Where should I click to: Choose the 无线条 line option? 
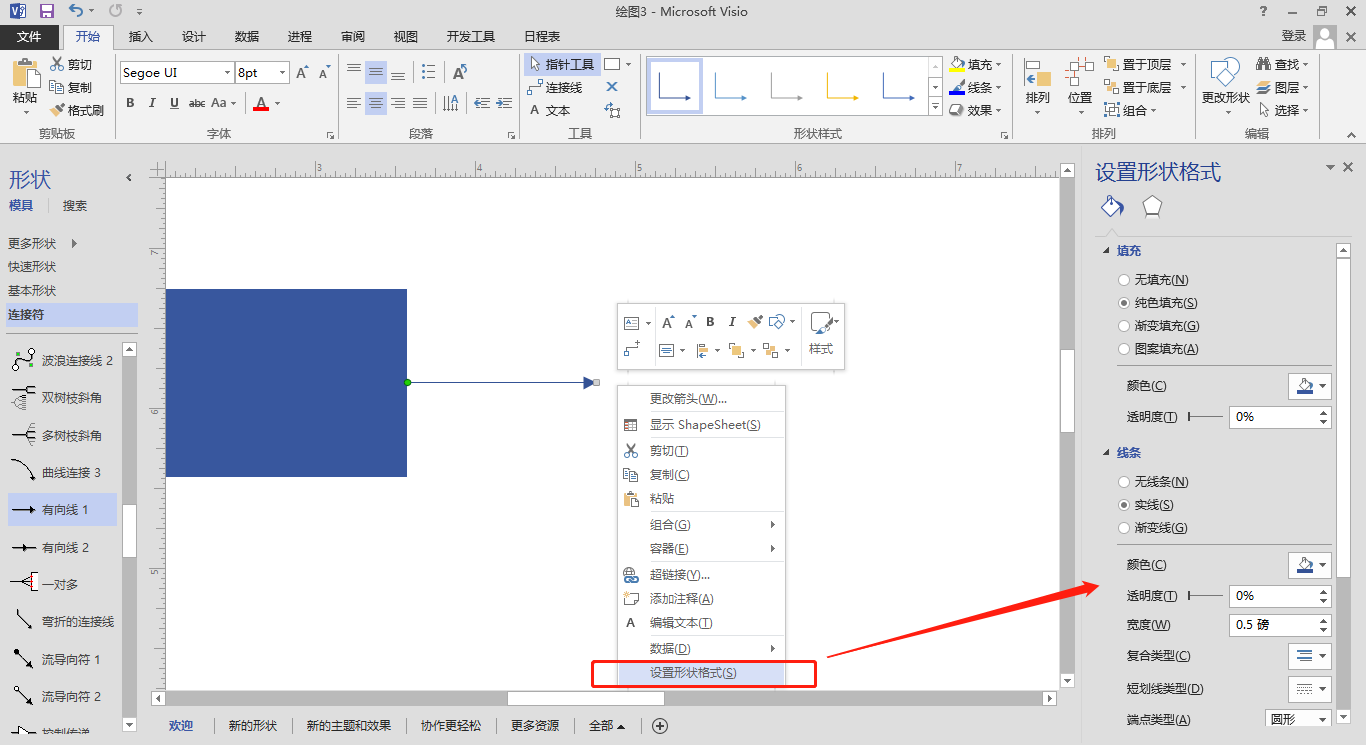[1124, 482]
